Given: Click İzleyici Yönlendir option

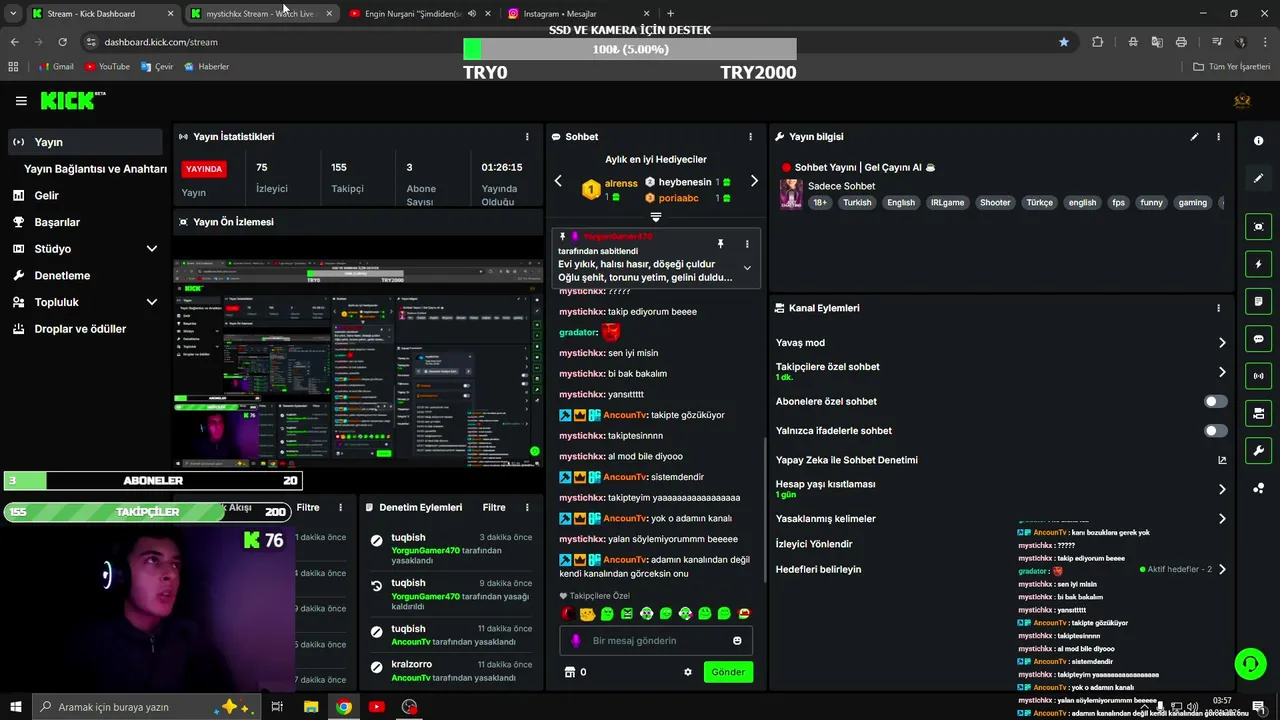Looking at the screenshot, I should coord(814,544).
